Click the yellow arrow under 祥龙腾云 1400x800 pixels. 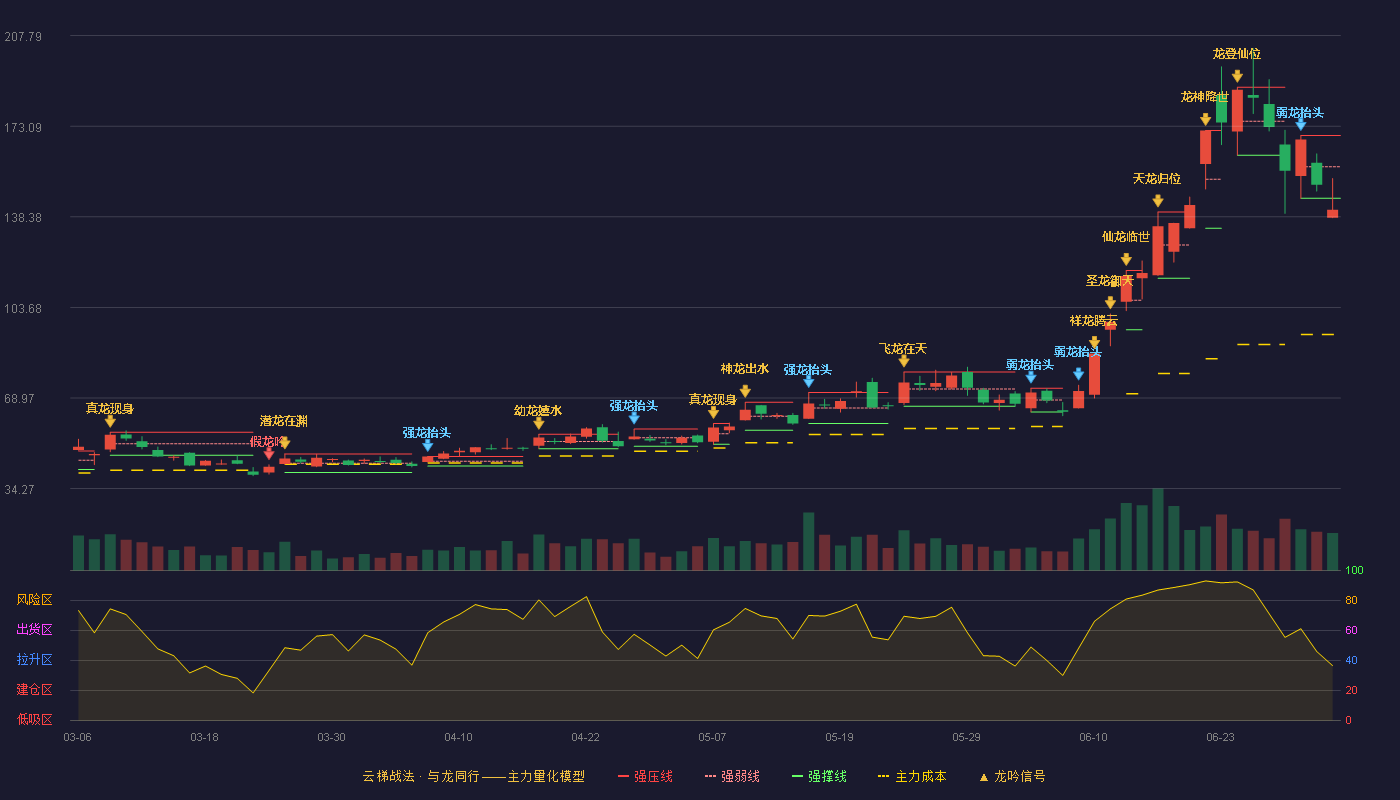click(x=1094, y=343)
